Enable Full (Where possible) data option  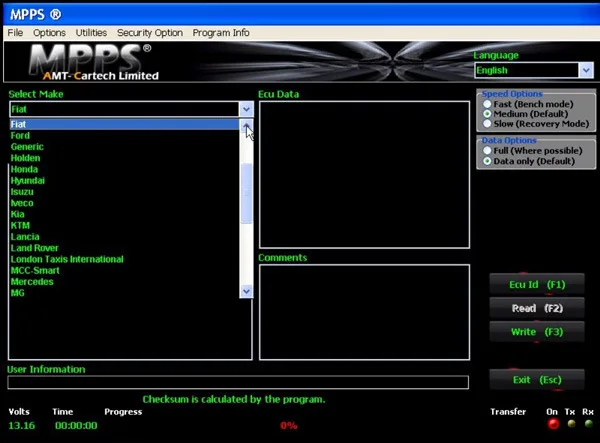pos(487,150)
